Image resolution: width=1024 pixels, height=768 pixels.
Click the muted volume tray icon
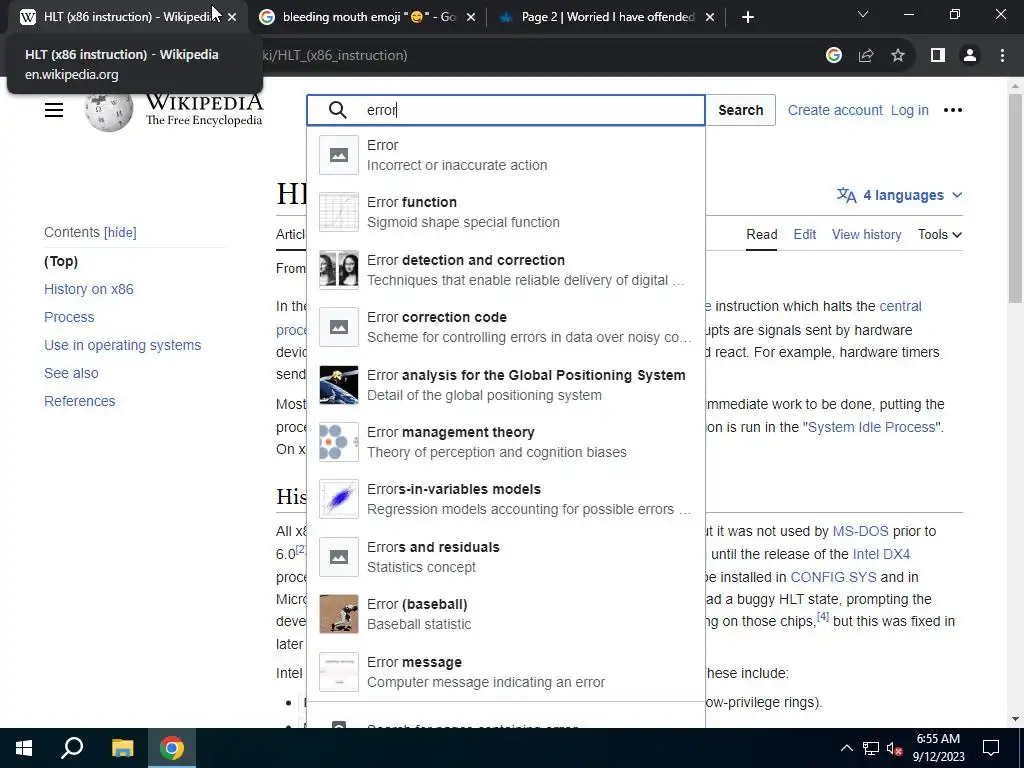tap(895, 748)
